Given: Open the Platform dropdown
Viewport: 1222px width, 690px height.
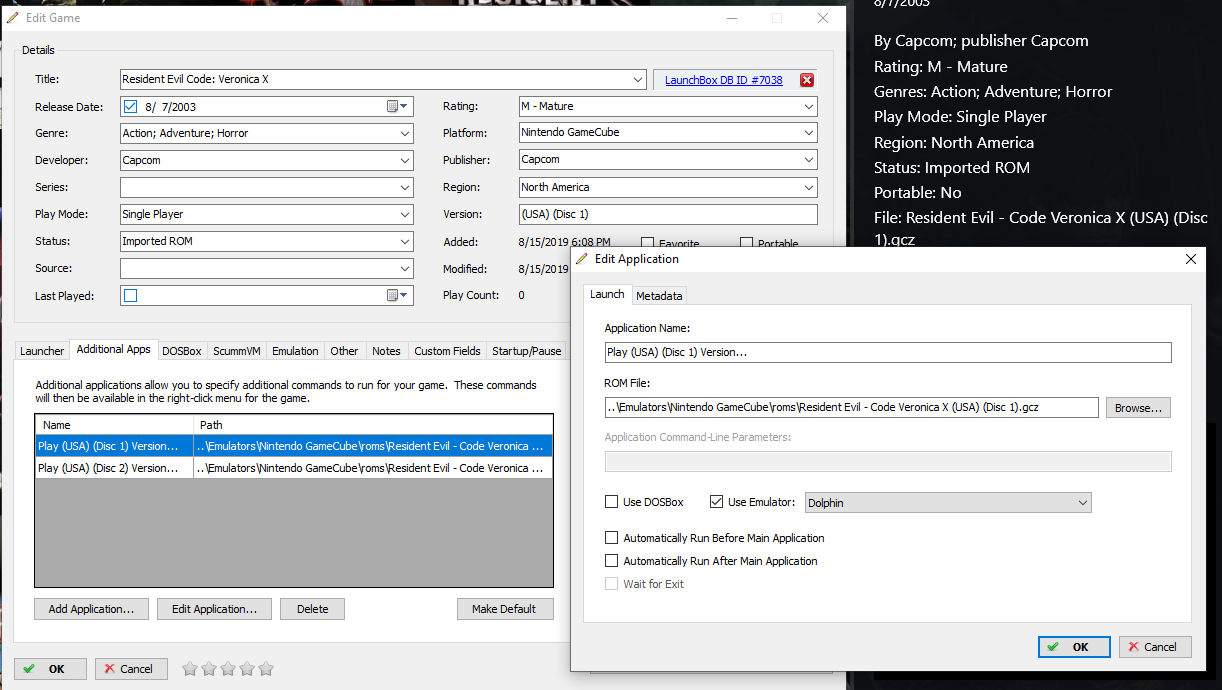Looking at the screenshot, I should [x=808, y=133].
